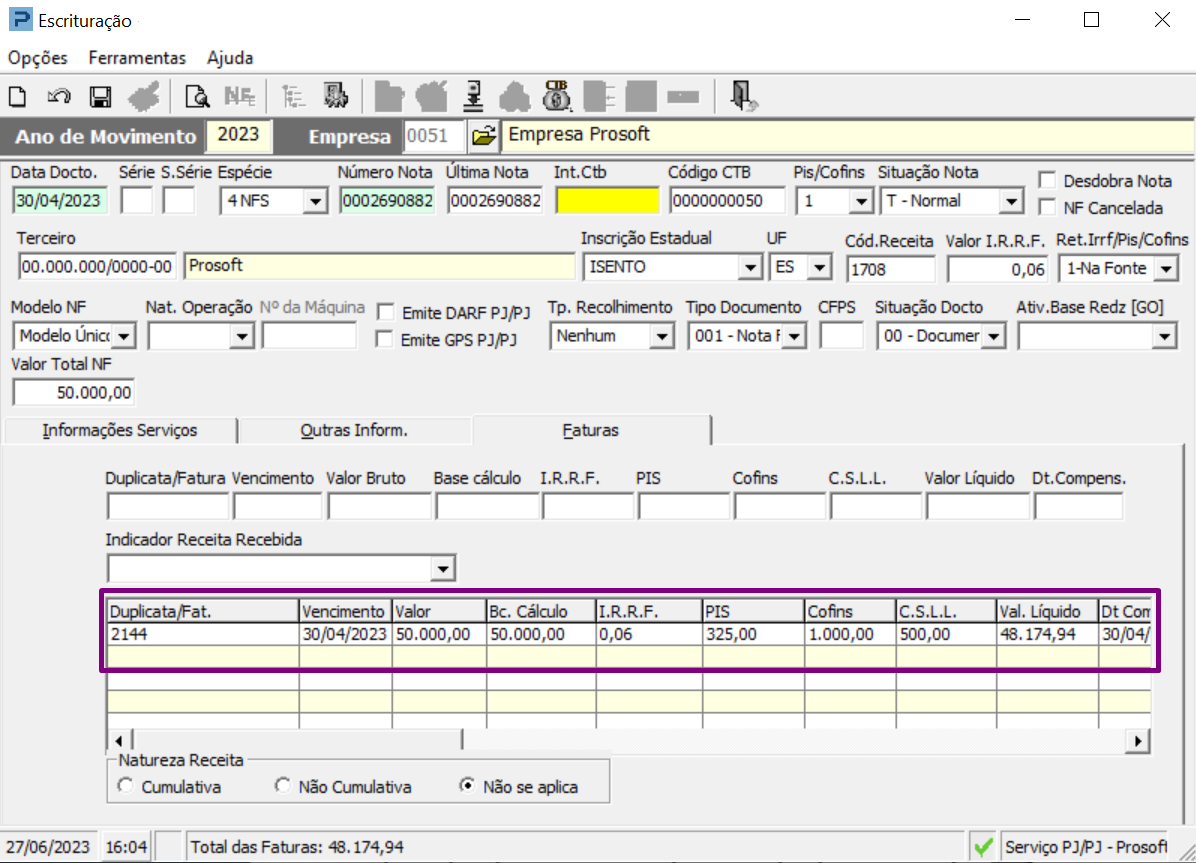Viewport: 1196px width, 863px height.
Task: Check the NF Cancelada box
Action: pos(1047,207)
